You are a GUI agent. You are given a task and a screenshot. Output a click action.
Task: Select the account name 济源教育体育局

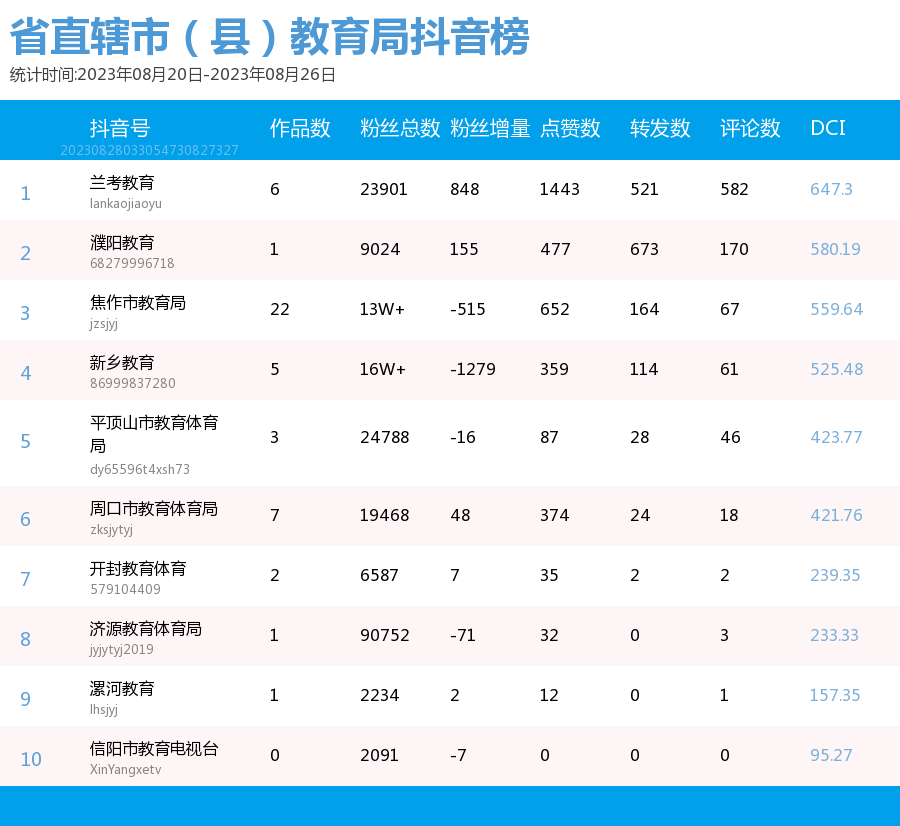tap(146, 629)
